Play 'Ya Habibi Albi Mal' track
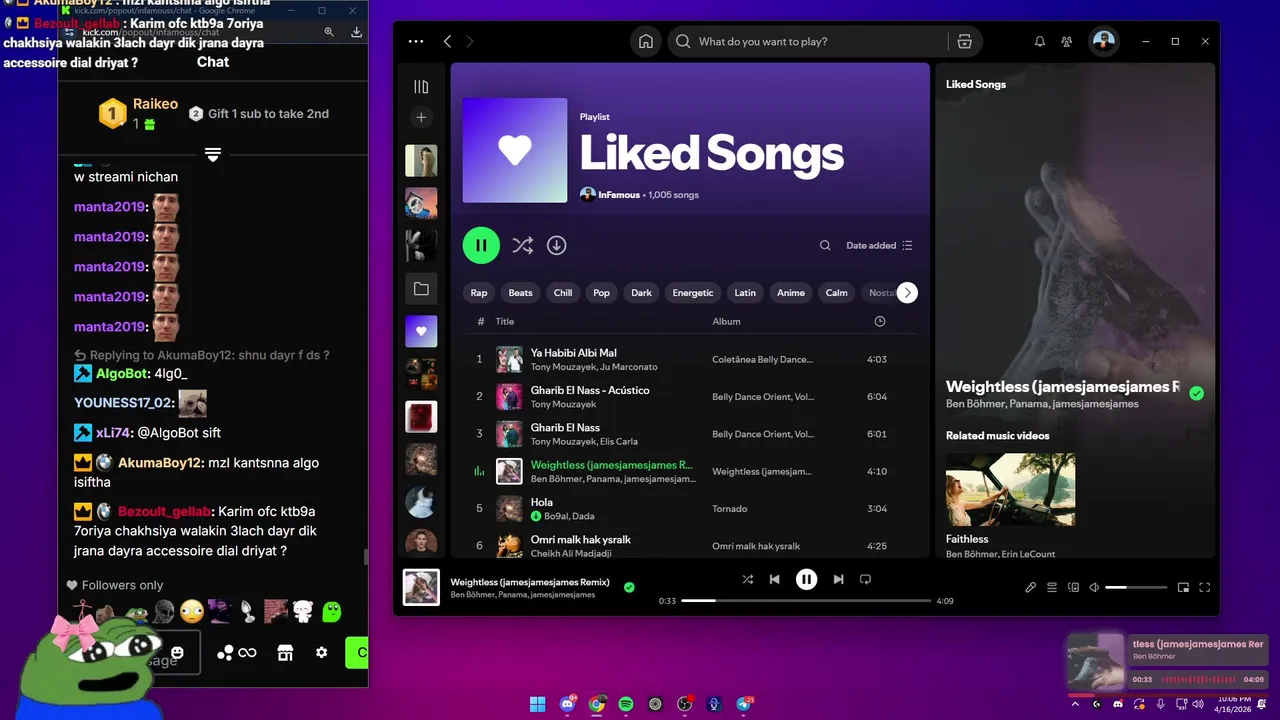This screenshot has width=1280, height=720. [573, 353]
